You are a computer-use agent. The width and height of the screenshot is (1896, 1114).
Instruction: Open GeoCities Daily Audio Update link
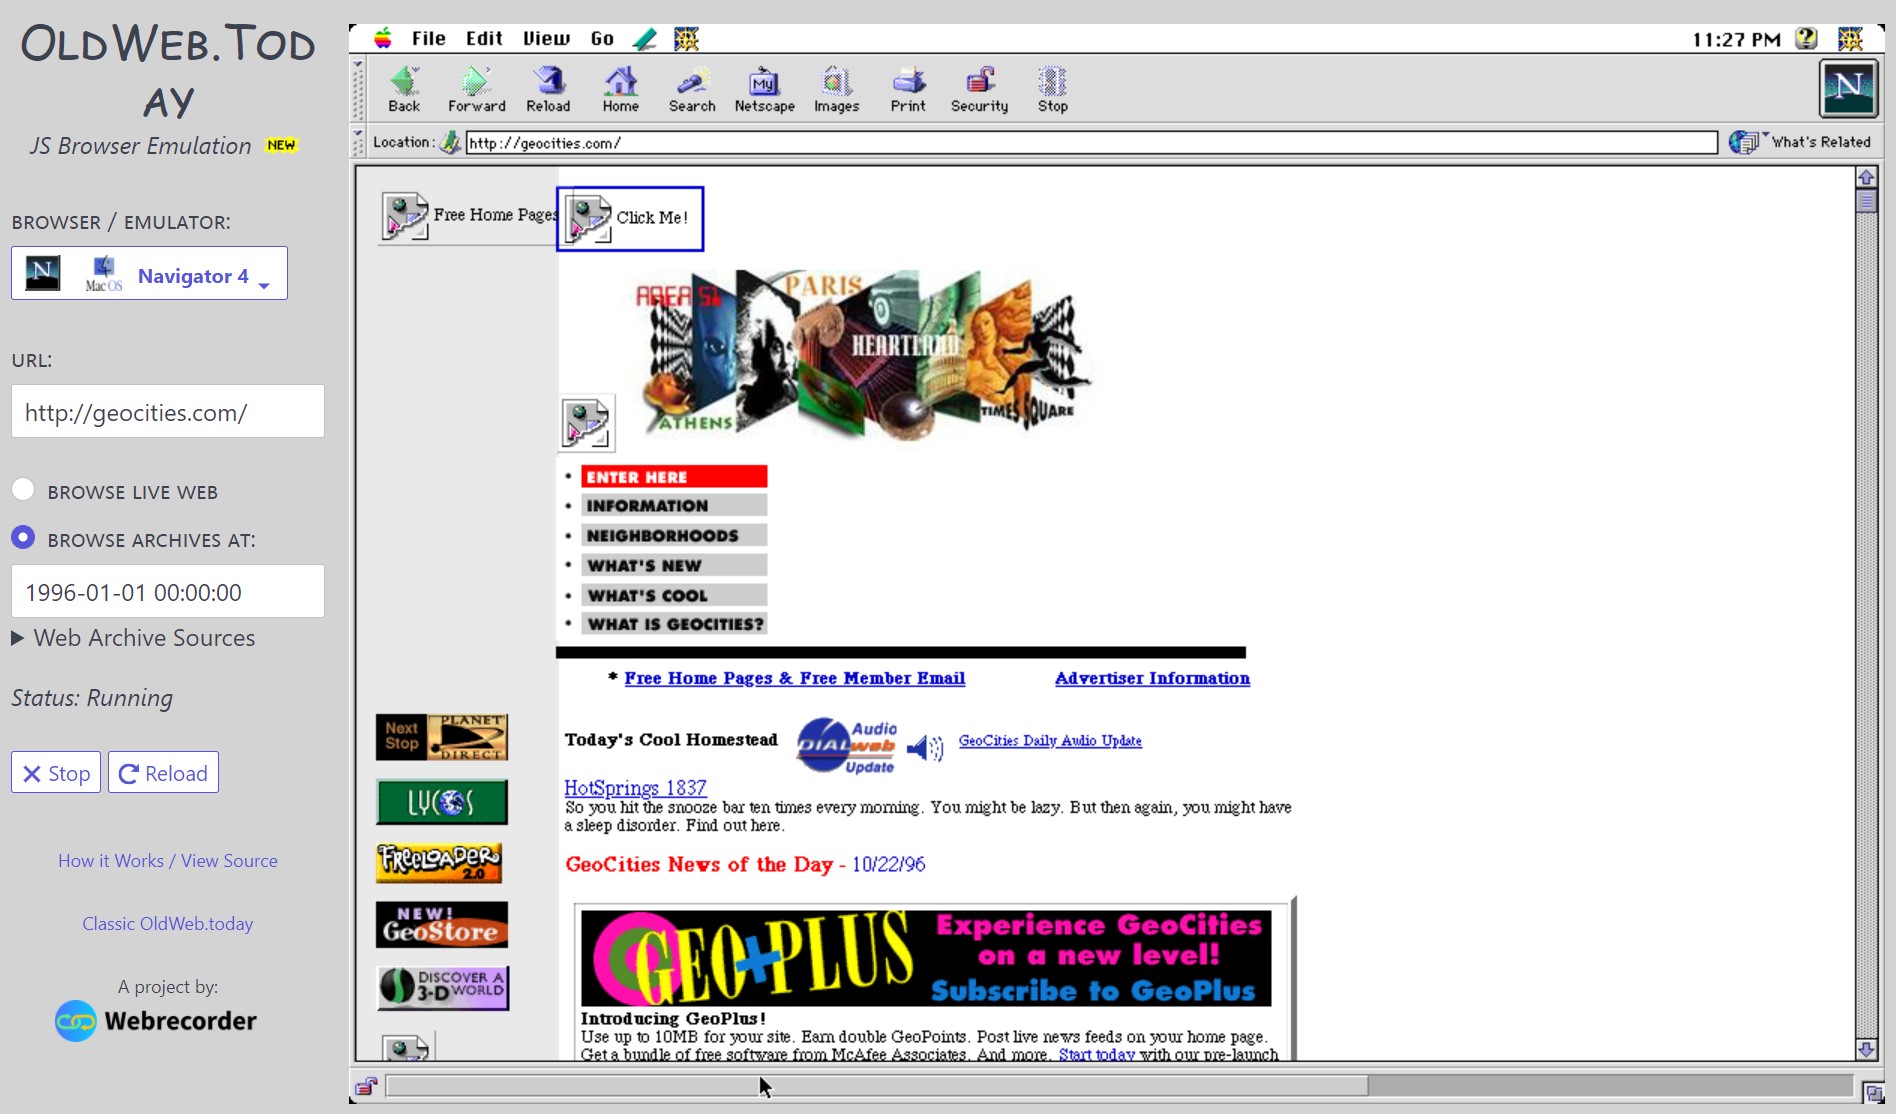tap(1050, 741)
